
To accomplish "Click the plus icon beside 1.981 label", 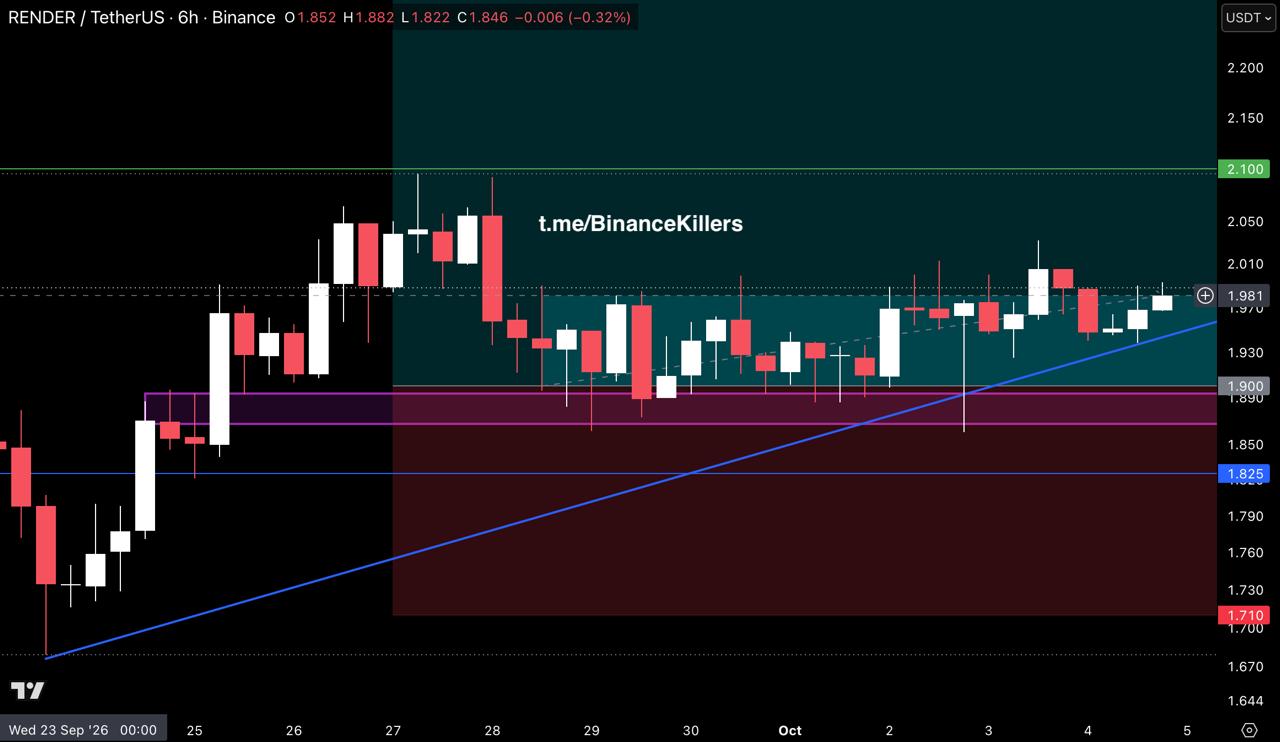I will (1205, 295).
